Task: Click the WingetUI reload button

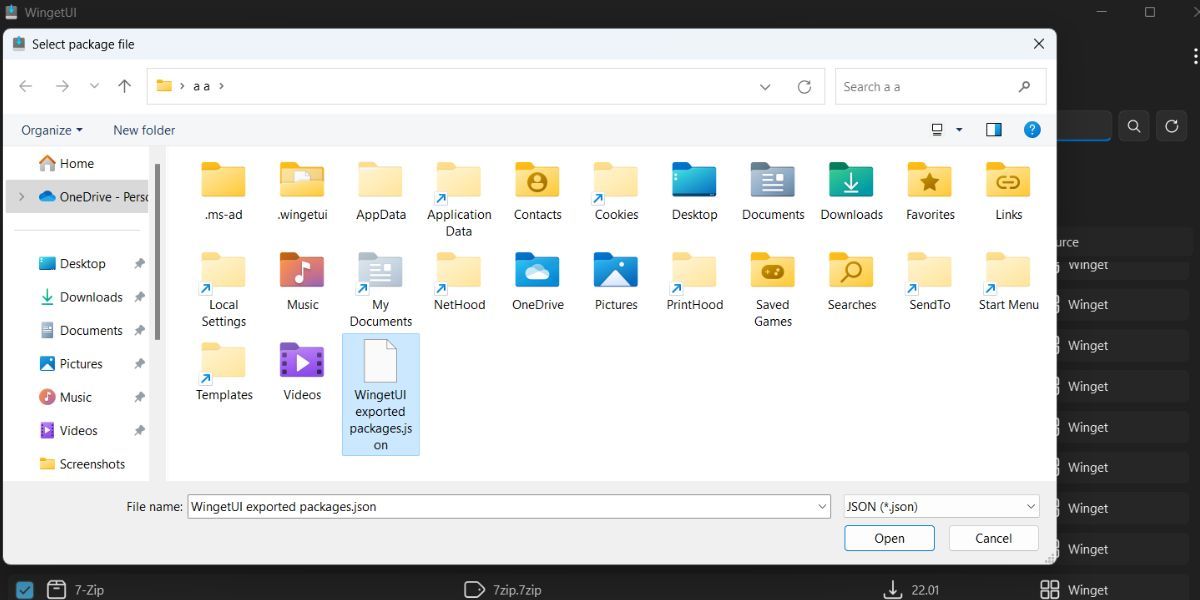Action: point(1172,126)
